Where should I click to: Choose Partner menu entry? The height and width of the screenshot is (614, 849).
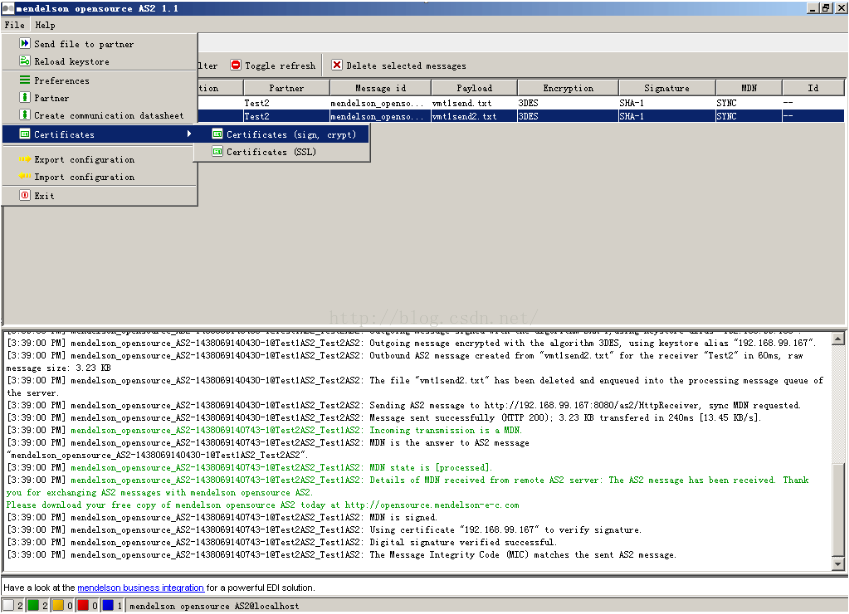pos(100,97)
